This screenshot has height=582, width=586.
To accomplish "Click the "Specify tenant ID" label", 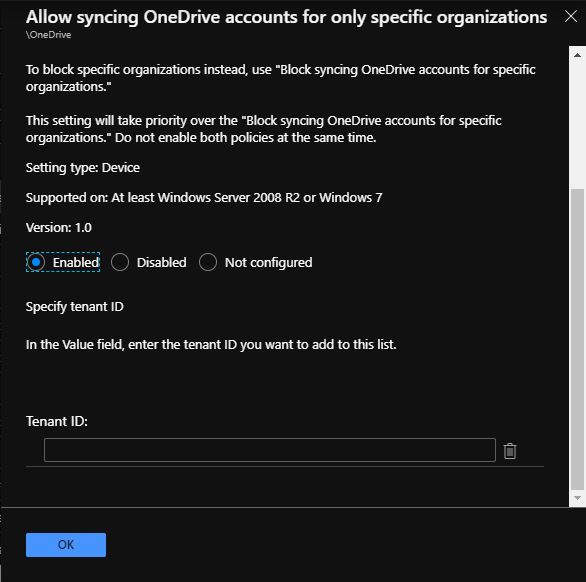I will tap(74, 307).
